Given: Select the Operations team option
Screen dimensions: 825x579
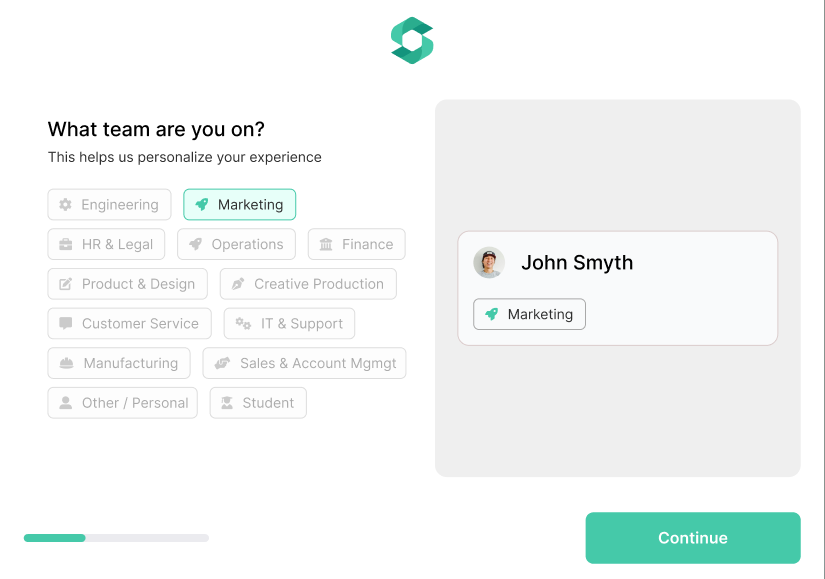Looking at the screenshot, I should (x=236, y=244).
